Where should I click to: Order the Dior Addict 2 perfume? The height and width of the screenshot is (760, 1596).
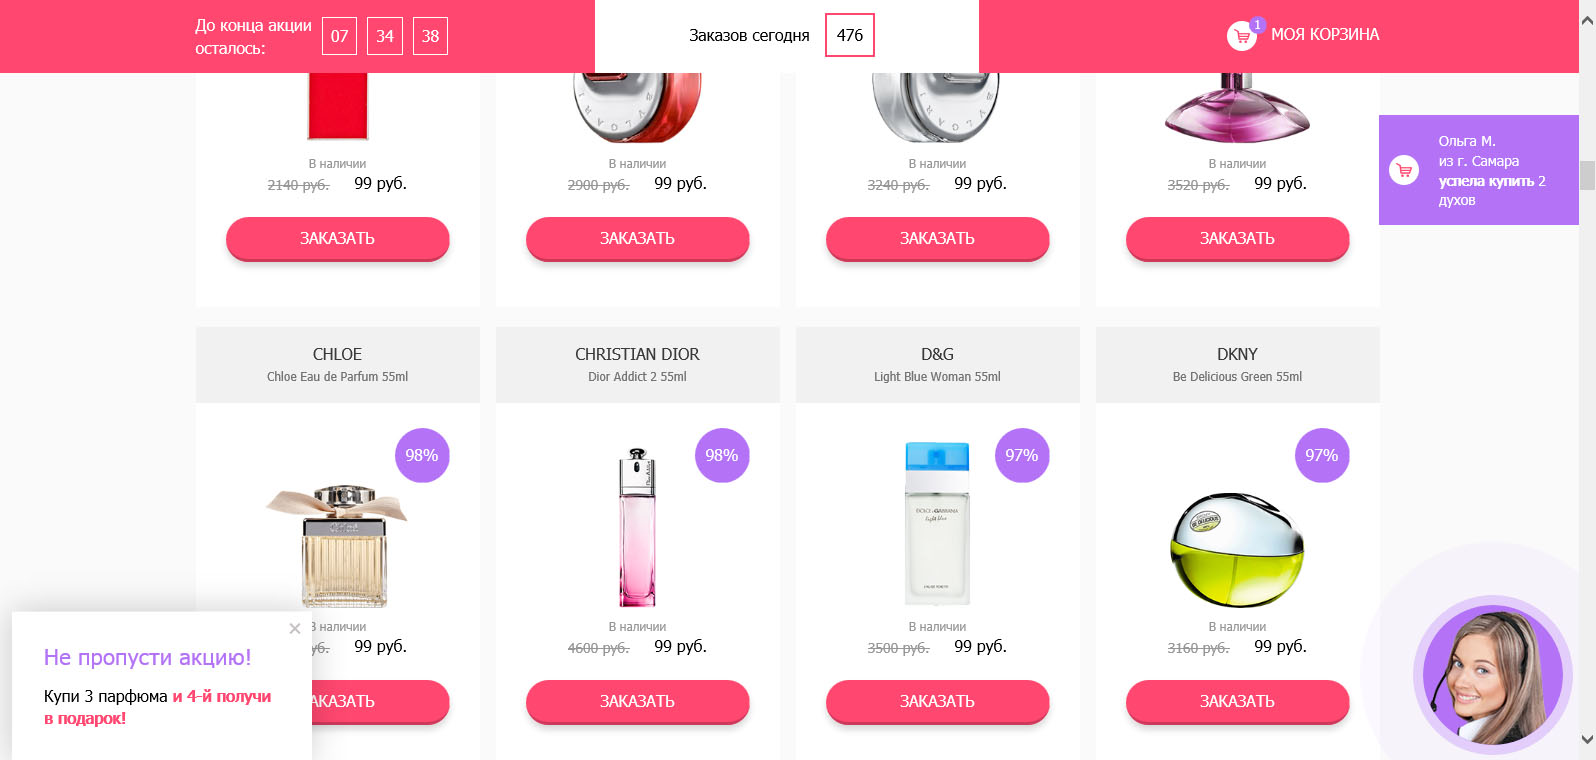pyautogui.click(x=637, y=701)
